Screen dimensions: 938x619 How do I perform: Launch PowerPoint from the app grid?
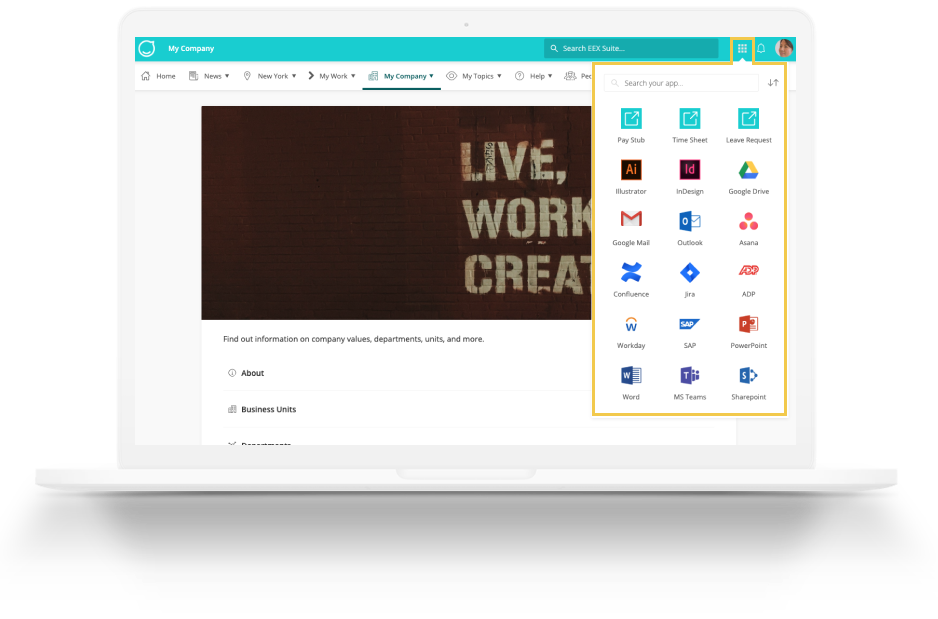[x=748, y=324]
